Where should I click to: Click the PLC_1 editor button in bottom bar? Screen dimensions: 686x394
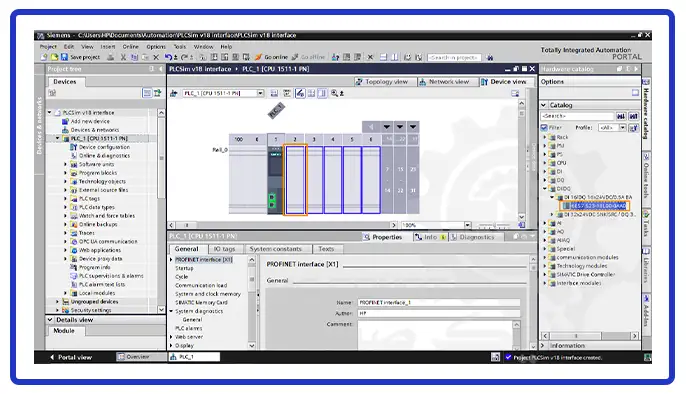[x=194, y=357]
